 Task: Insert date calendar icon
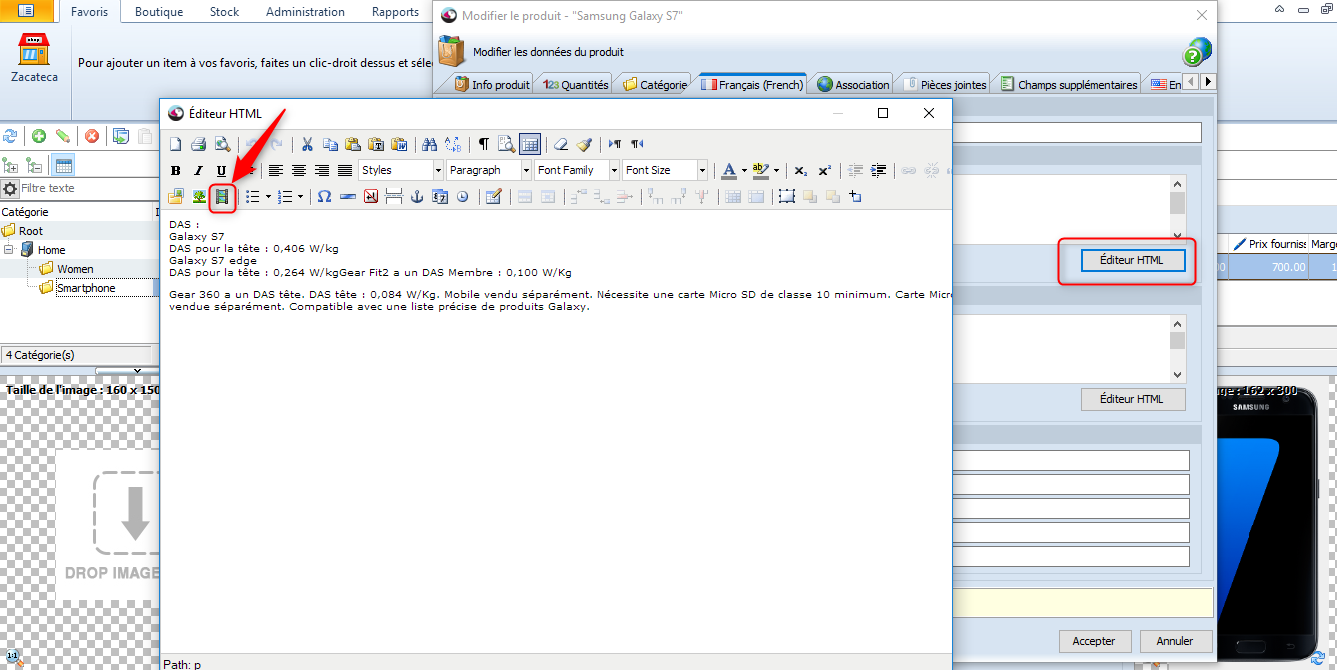coord(439,197)
